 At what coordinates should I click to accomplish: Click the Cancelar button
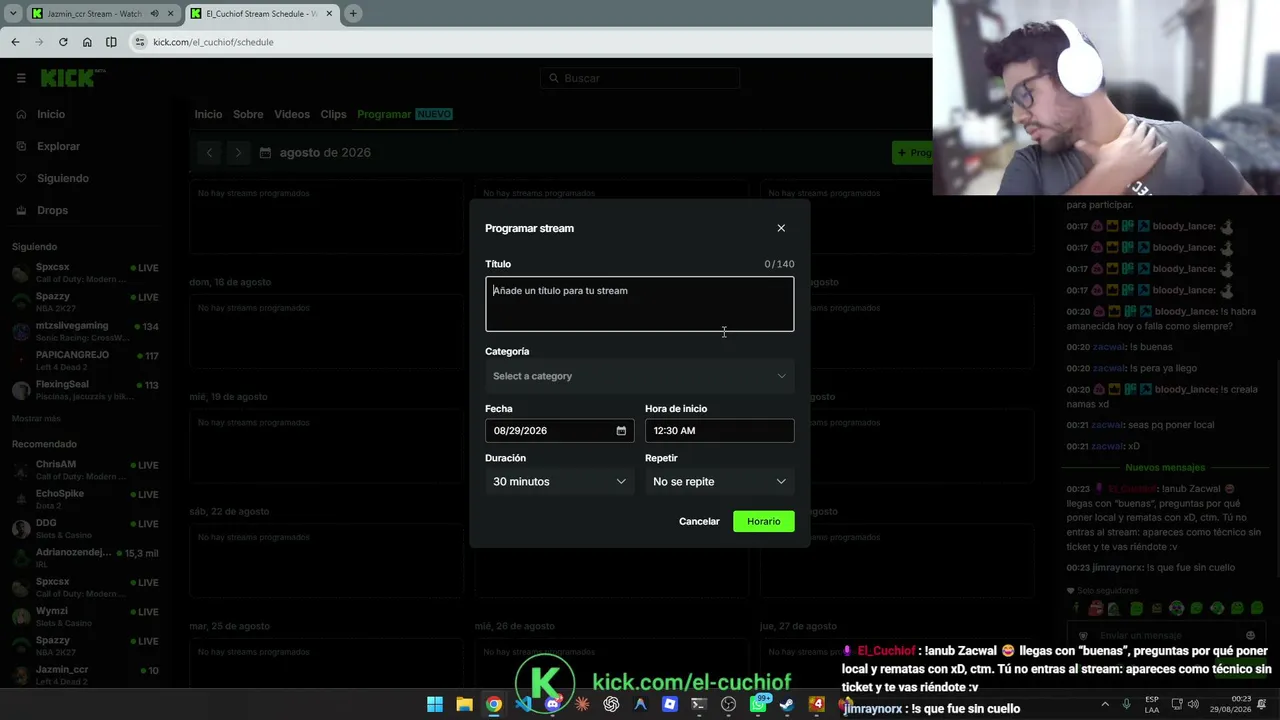pyautogui.click(x=699, y=521)
